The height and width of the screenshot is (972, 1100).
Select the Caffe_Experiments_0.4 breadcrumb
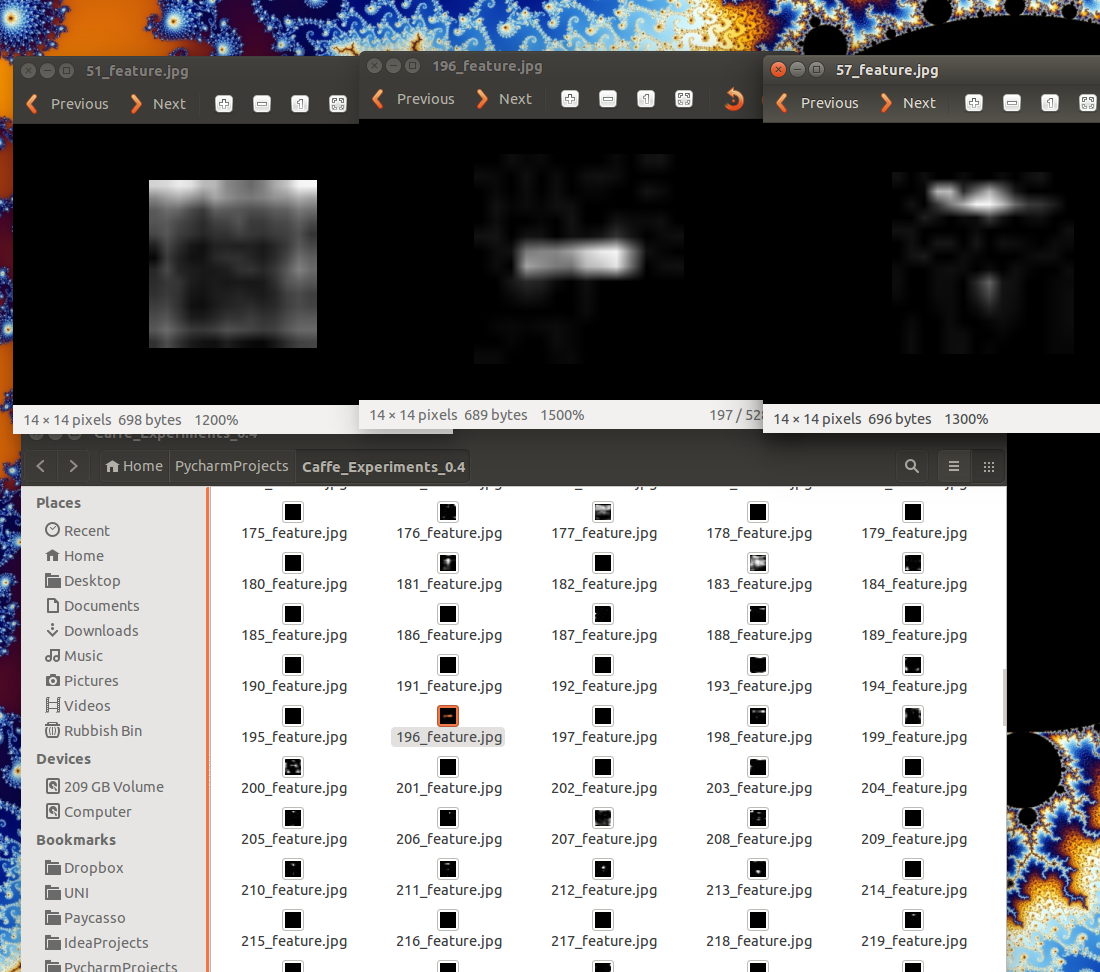click(x=383, y=467)
